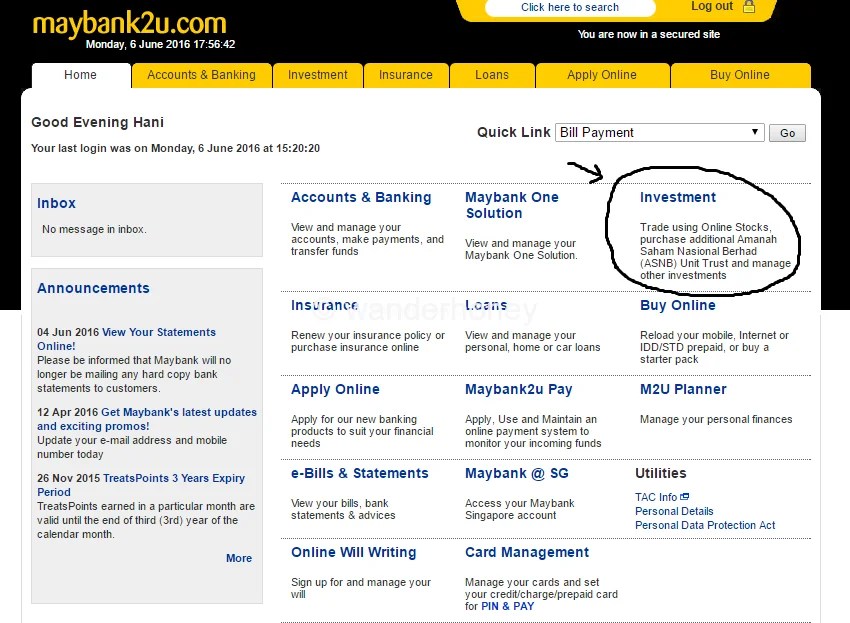Open the Apply Online section heading
This screenshot has height=623, width=850.
coord(335,389)
